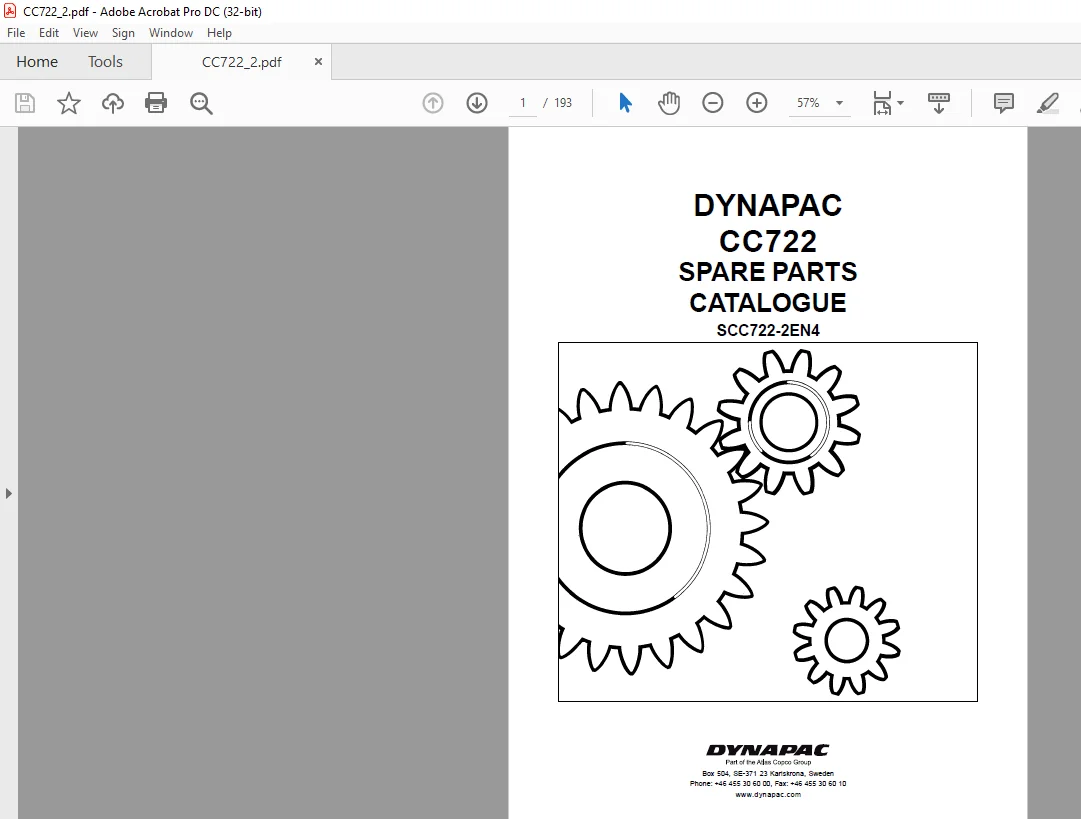Click the fit page width icon

882,103
